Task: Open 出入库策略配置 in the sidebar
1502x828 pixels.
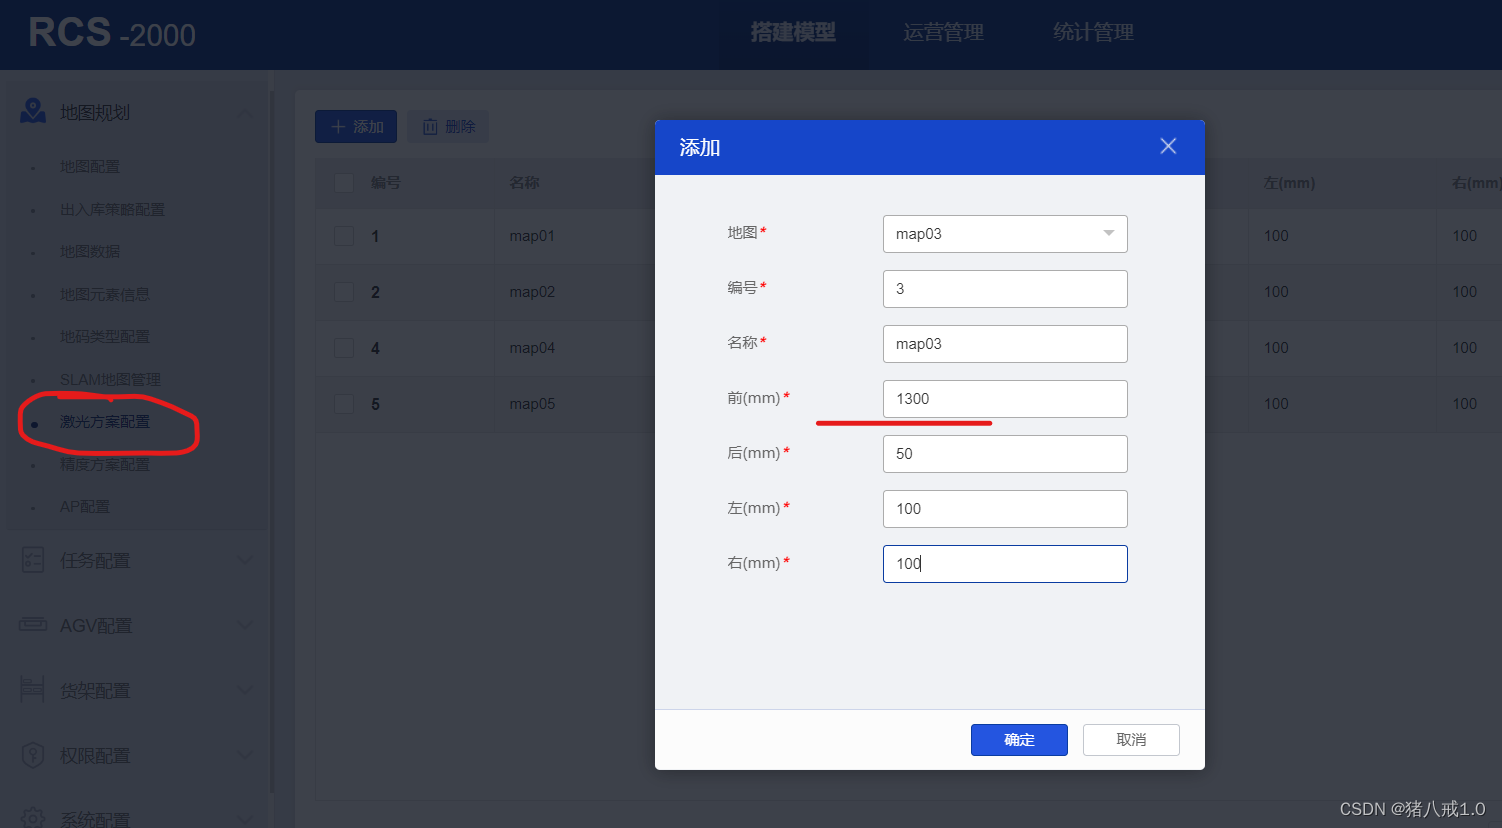Action: pos(112,209)
